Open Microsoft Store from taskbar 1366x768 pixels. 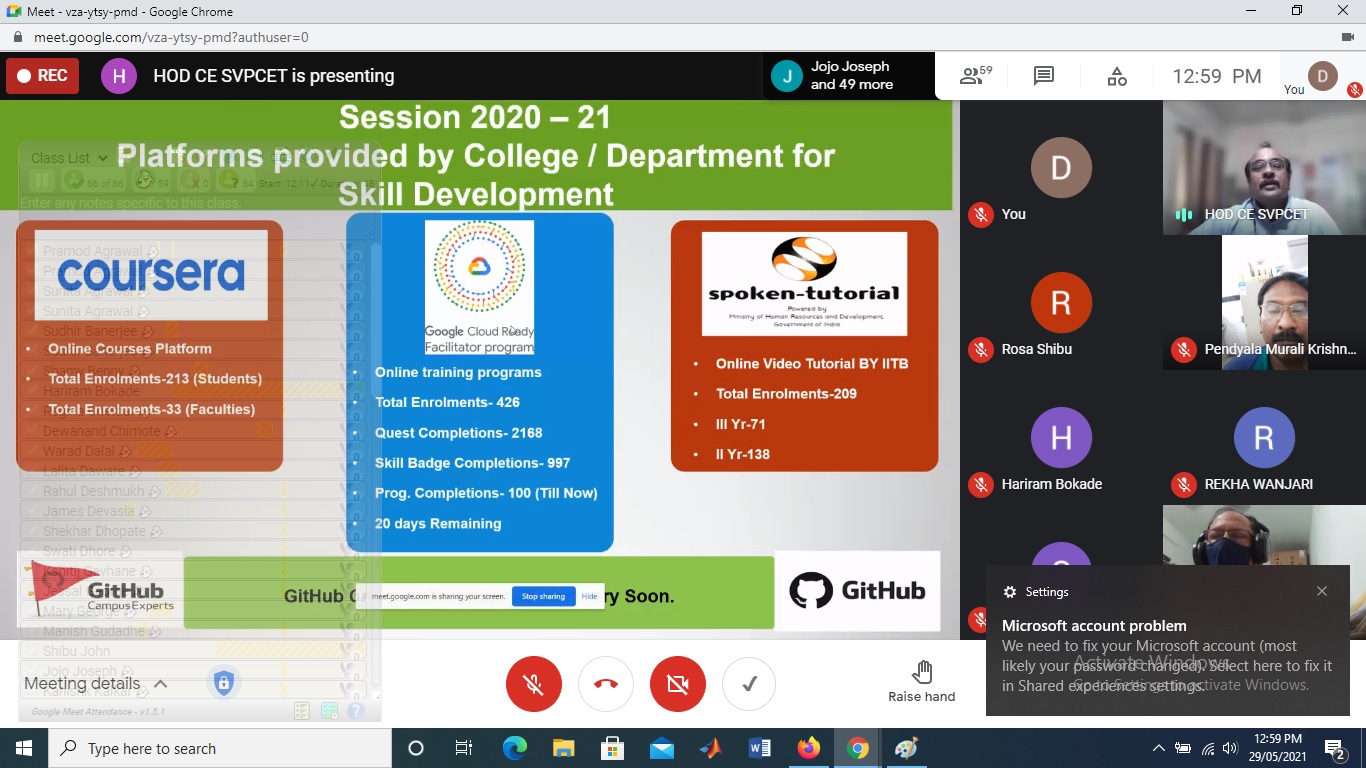click(612, 748)
